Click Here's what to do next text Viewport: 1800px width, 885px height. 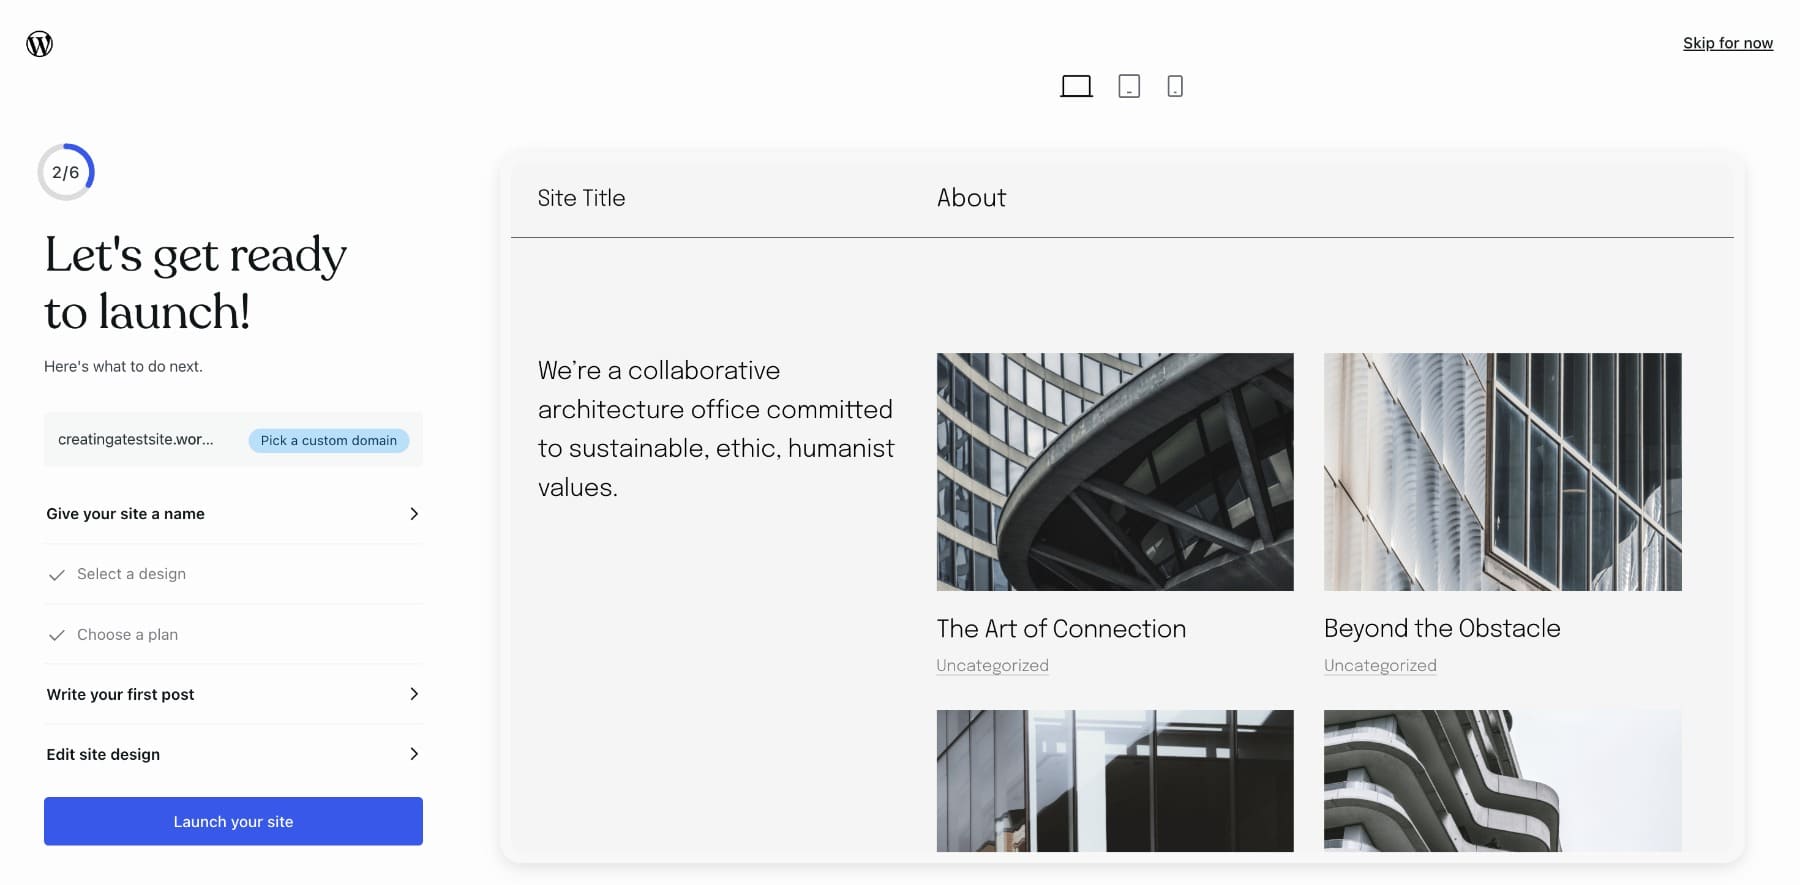[123, 367]
